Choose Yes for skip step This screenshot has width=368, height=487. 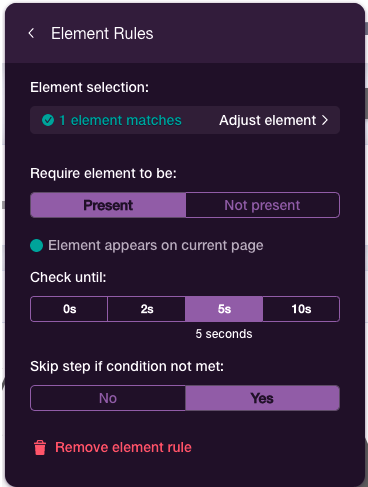pyautogui.click(x=262, y=398)
